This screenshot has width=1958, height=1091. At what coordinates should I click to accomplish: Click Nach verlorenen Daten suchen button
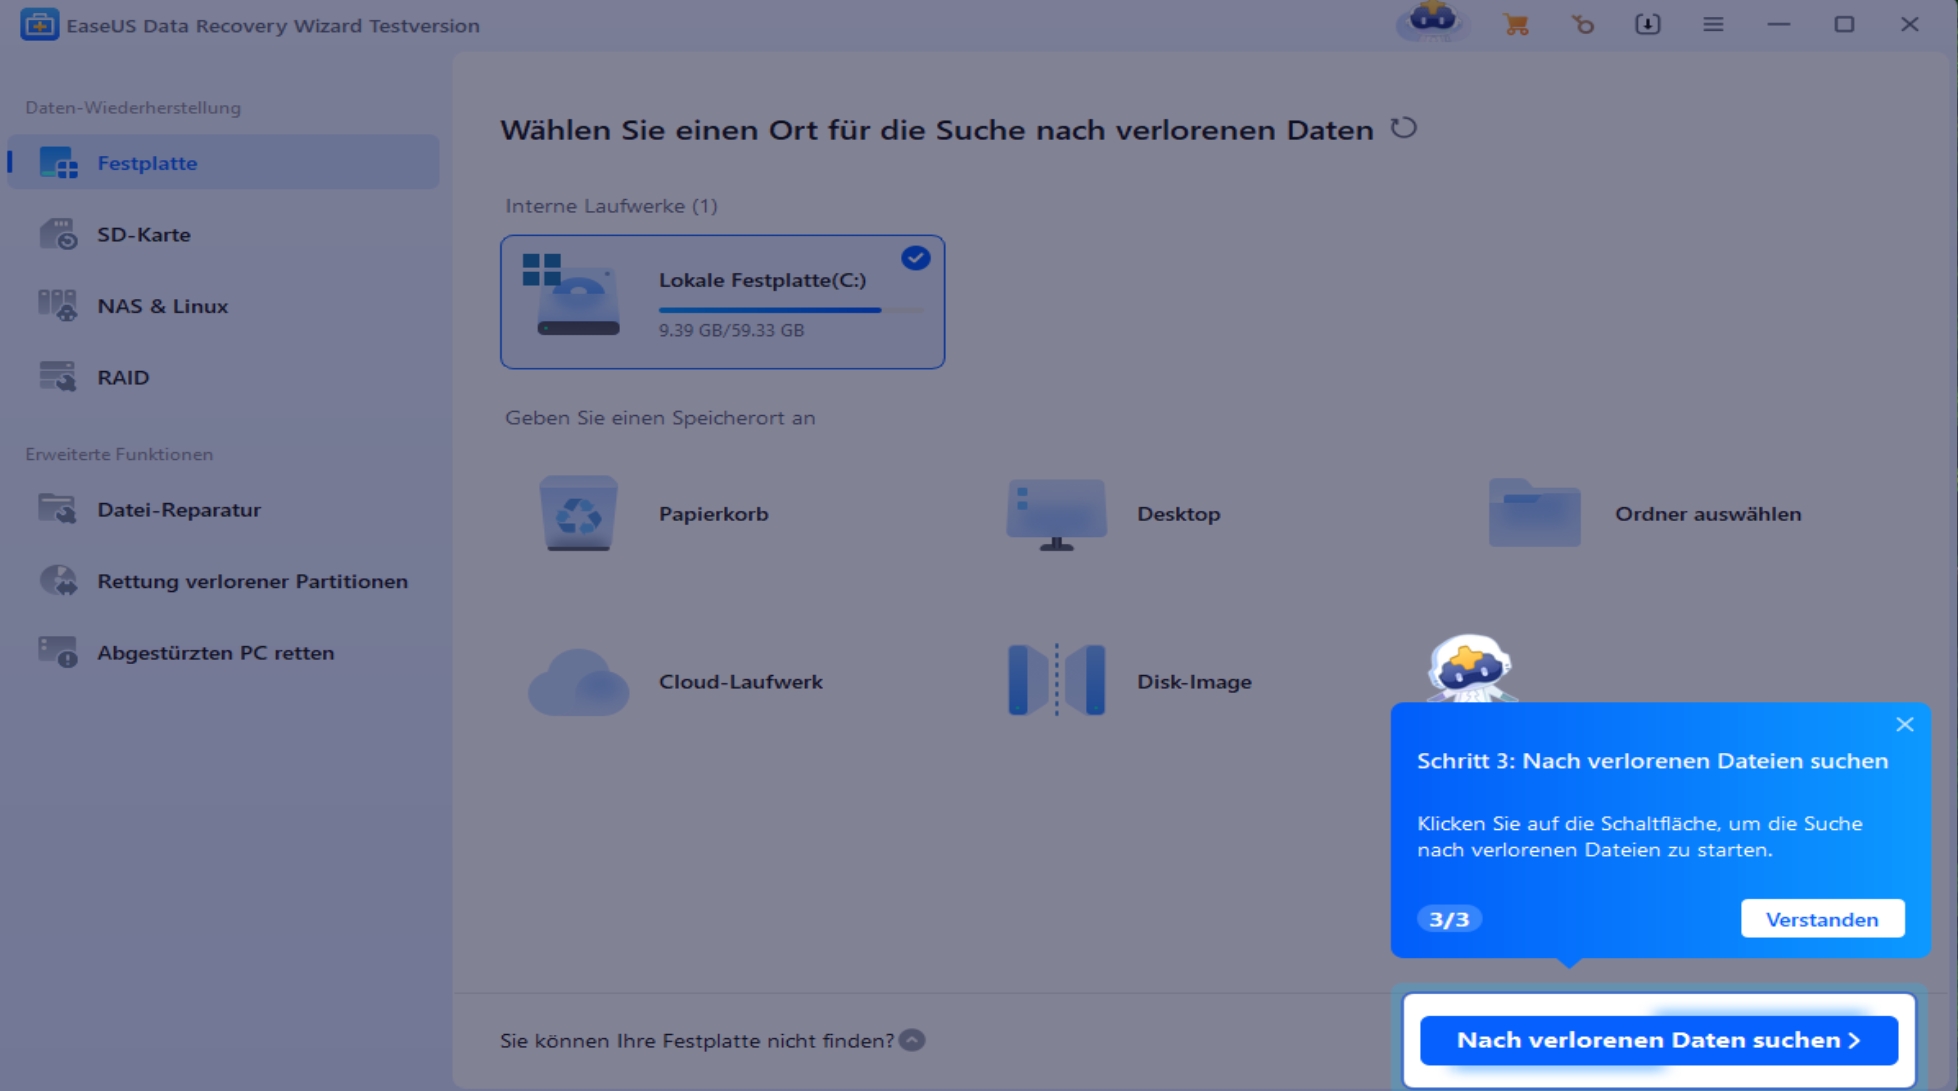[x=1657, y=1040]
